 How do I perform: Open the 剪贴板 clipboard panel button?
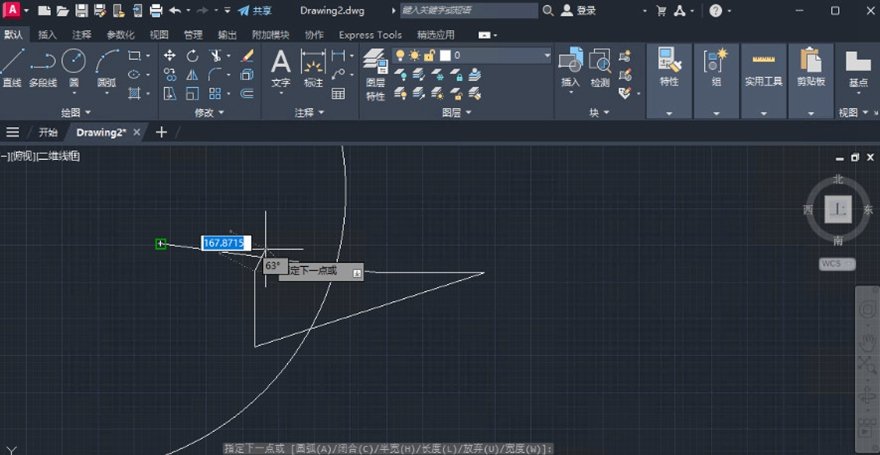[x=811, y=67]
